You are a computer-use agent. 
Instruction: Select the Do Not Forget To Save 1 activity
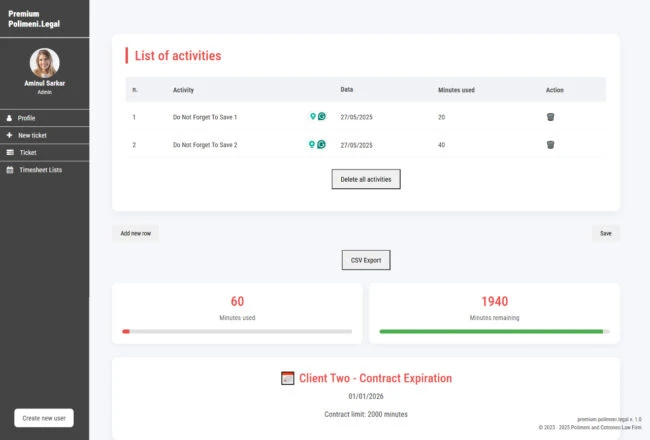205,117
